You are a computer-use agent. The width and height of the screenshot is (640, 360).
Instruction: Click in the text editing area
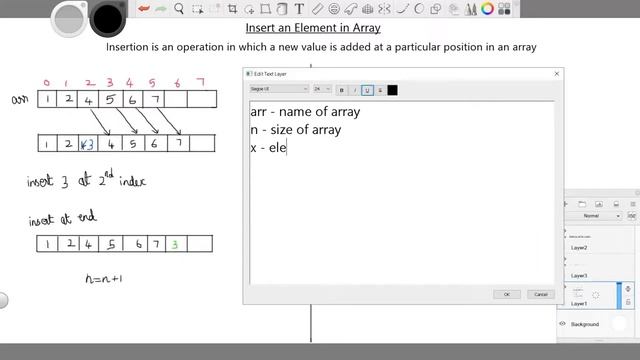click(402, 193)
